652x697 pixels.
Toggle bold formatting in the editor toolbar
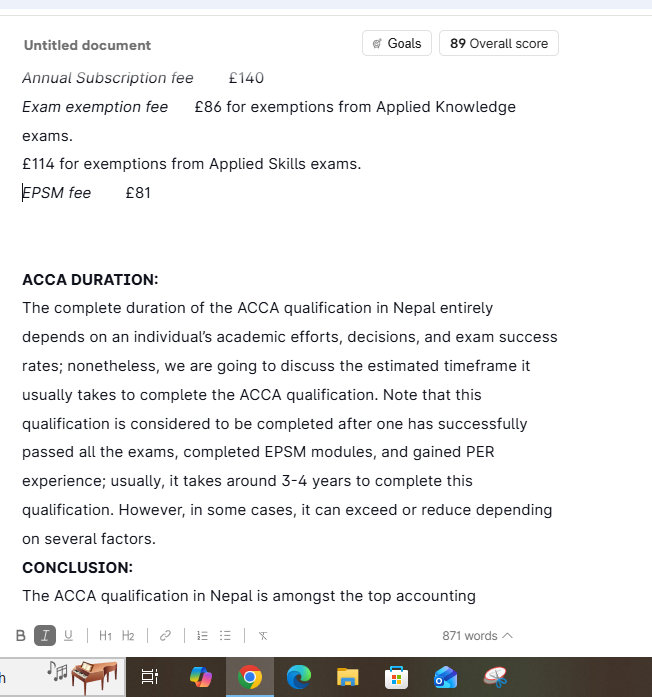click(x=21, y=636)
